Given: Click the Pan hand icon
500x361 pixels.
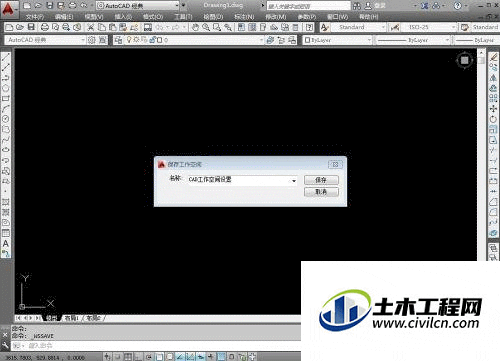Looking at the screenshot, I should click(195, 27).
